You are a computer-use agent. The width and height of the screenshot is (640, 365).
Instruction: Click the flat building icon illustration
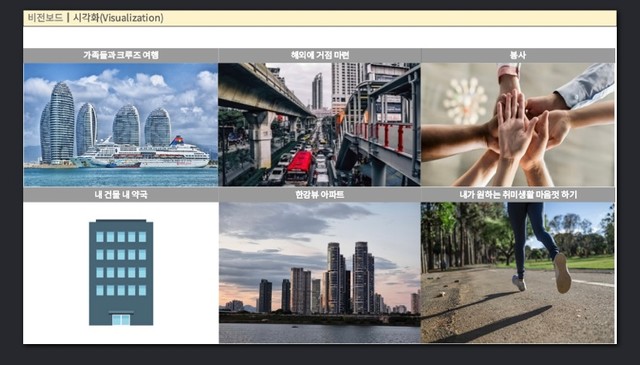tap(121, 272)
